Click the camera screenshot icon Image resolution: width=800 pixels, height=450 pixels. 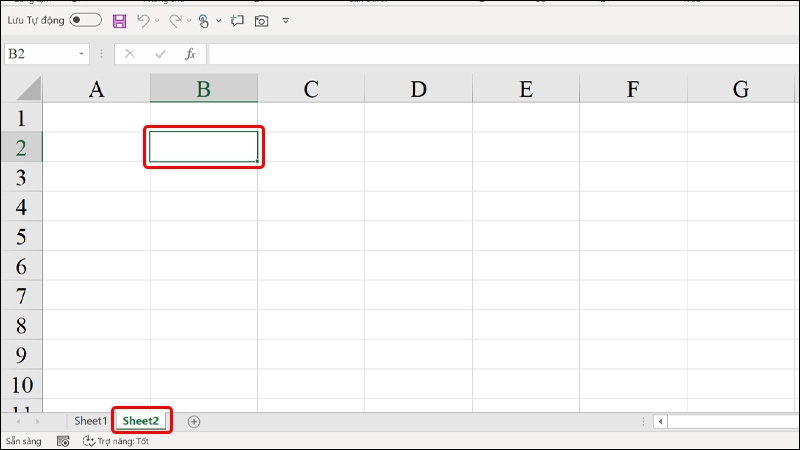(261, 21)
